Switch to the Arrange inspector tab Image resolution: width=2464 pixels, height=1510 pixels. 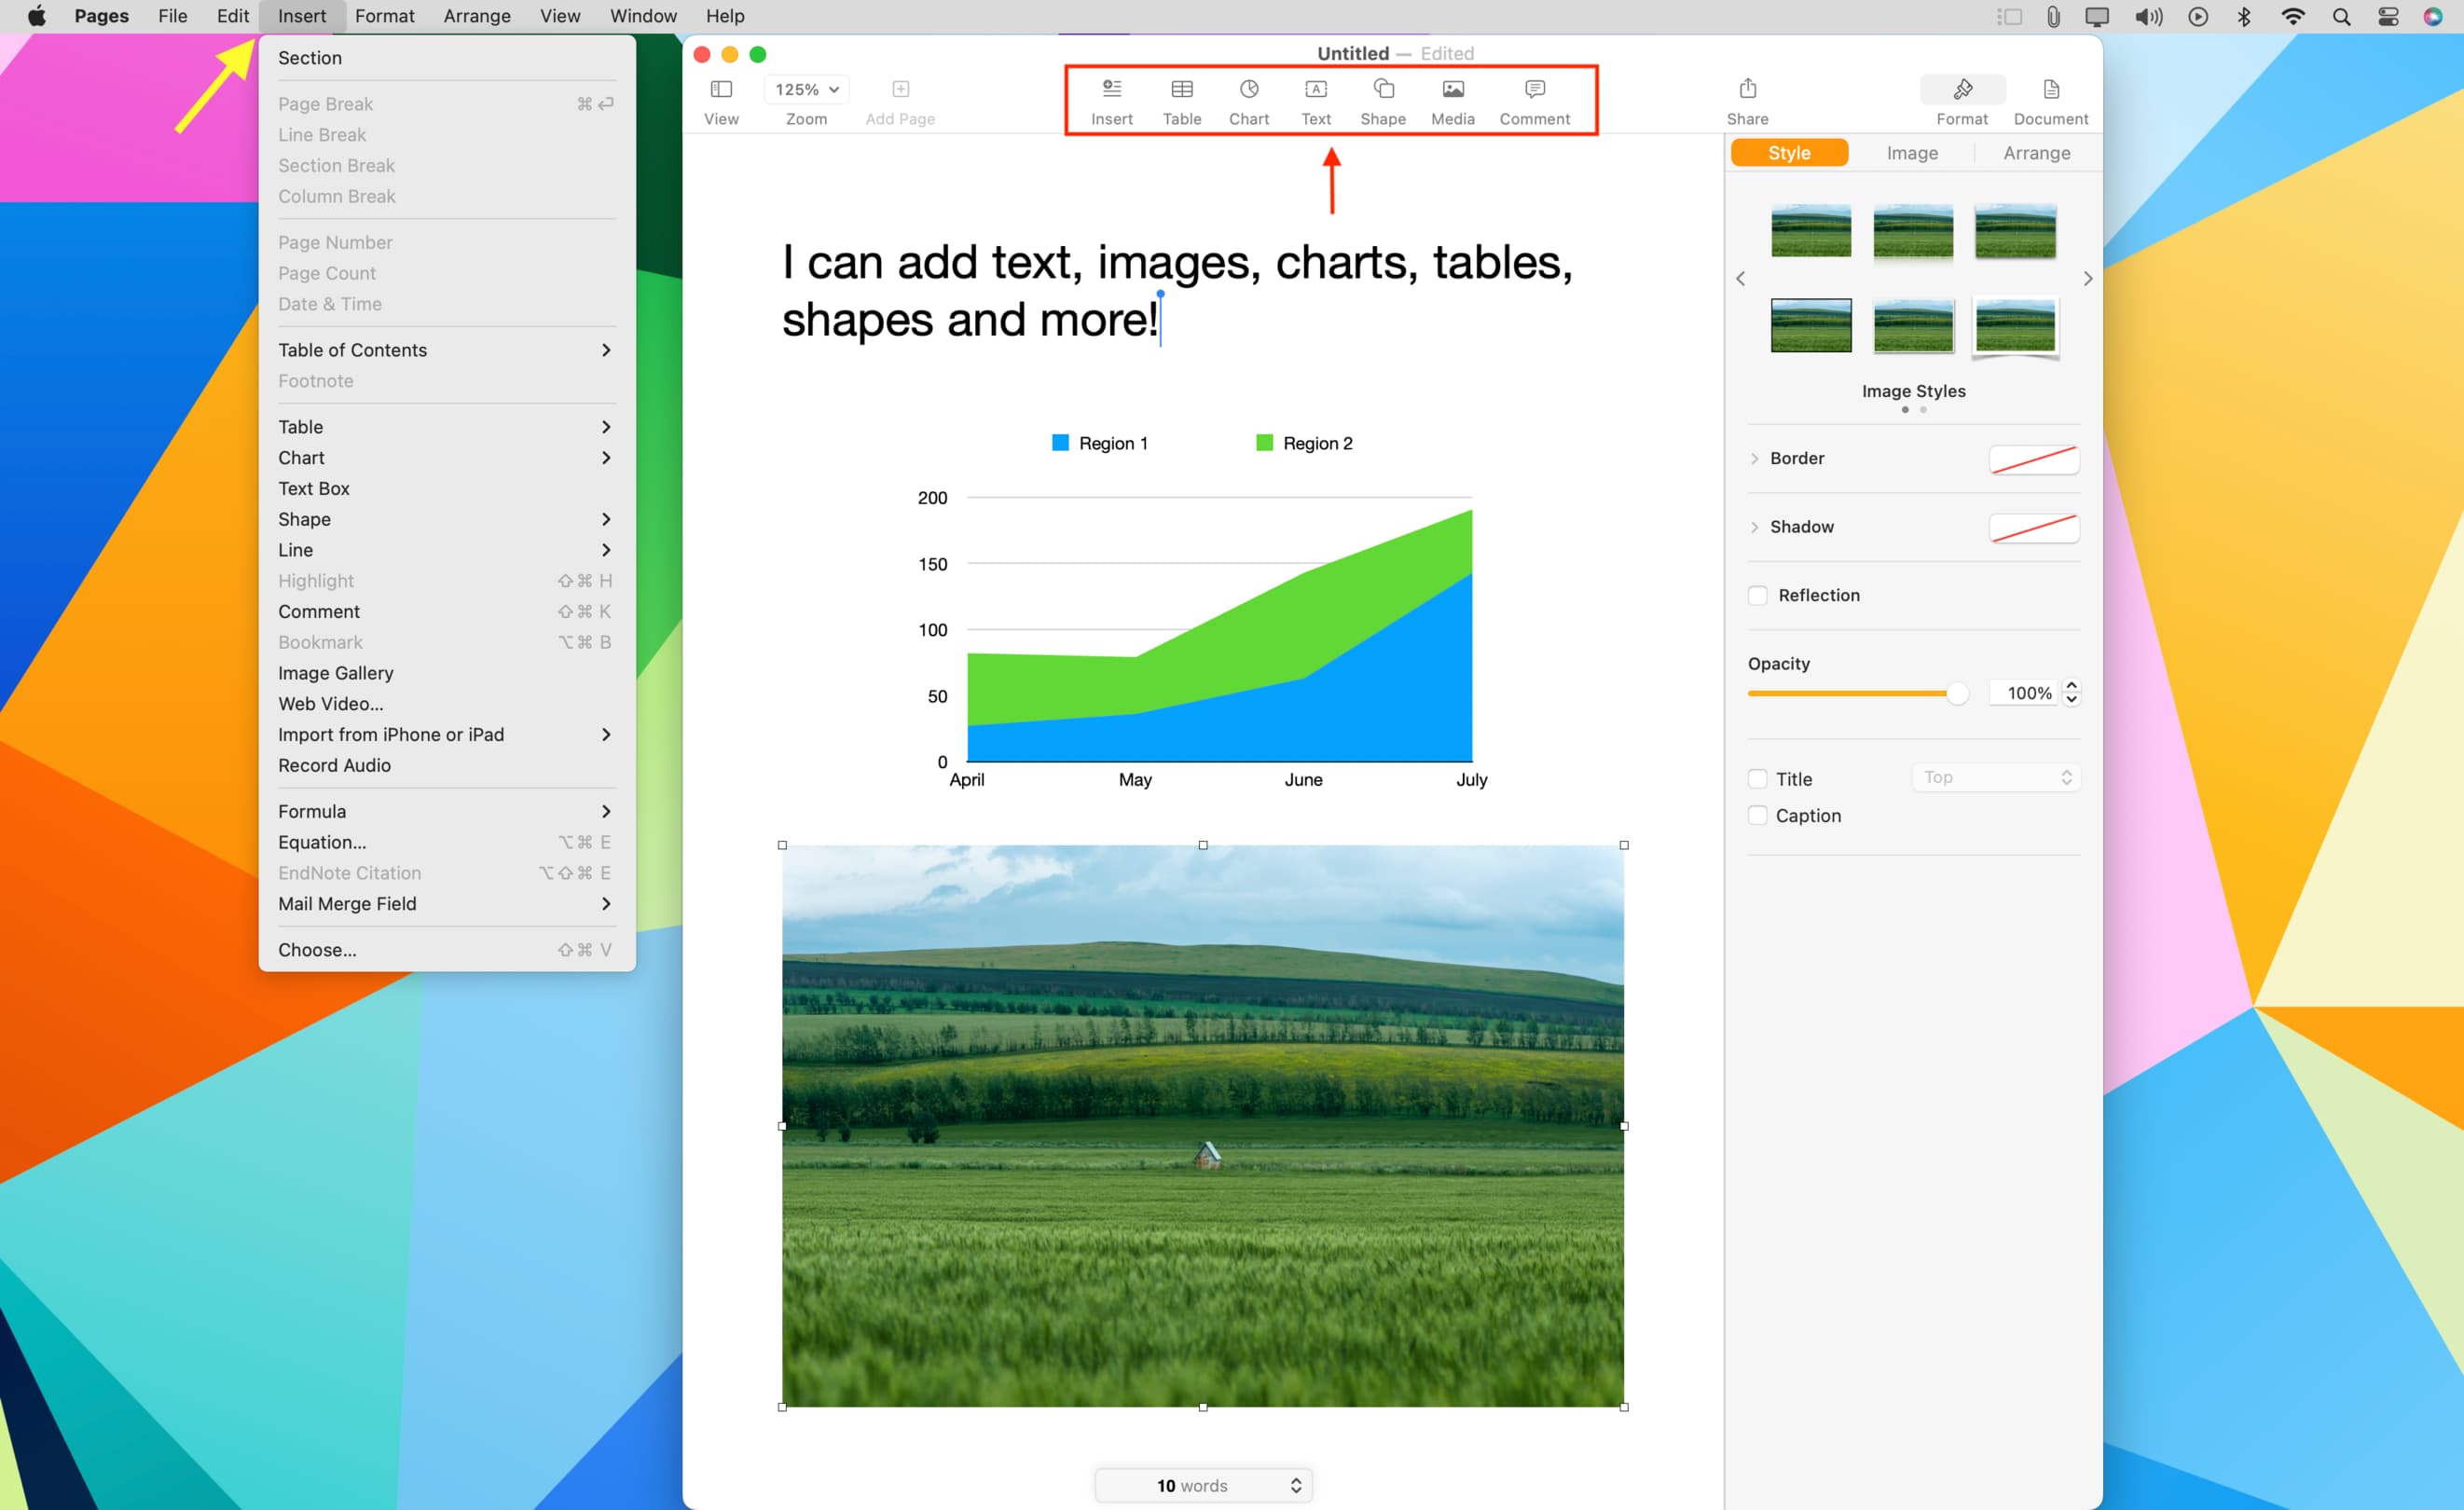[x=2036, y=153]
